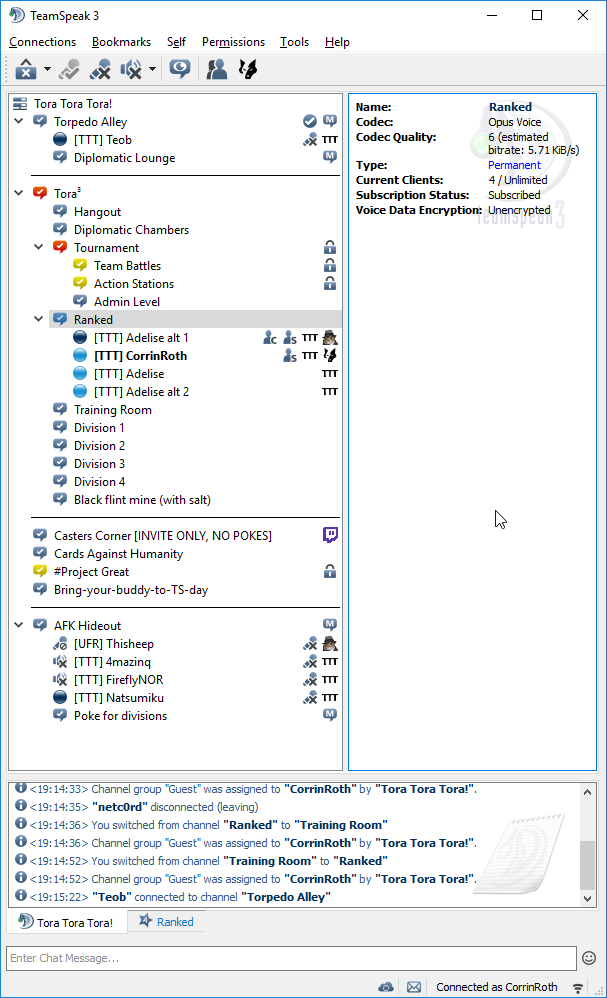Select user [TTT] Natsumiku

[118, 698]
